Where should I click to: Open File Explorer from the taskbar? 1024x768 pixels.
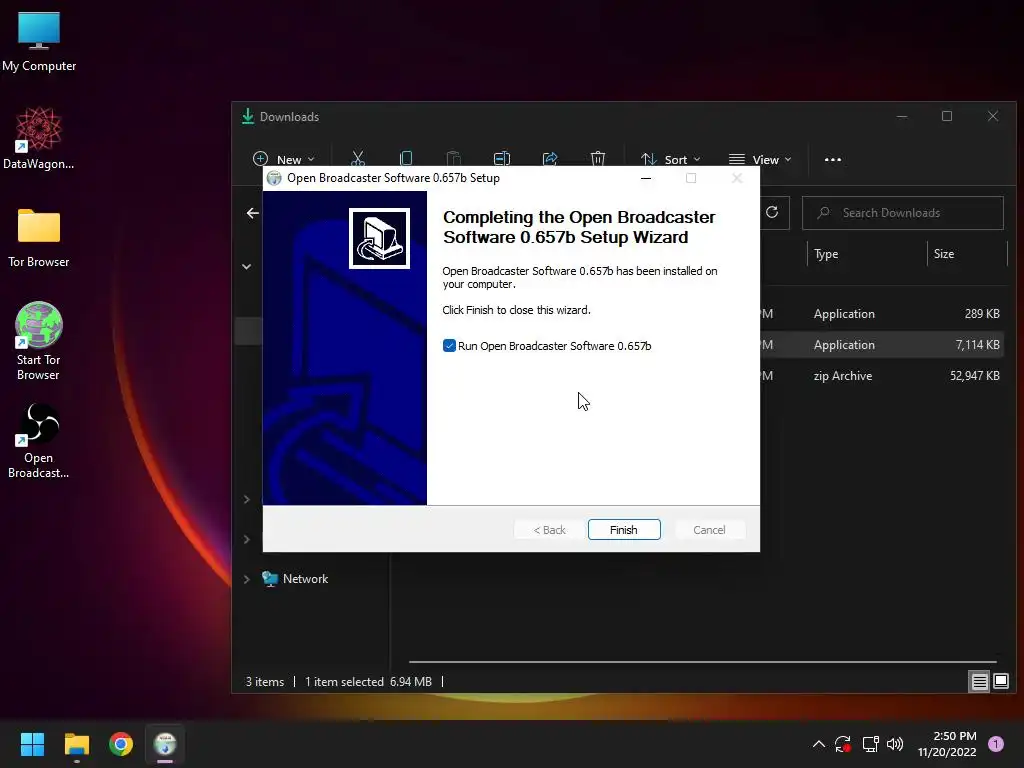coord(77,744)
